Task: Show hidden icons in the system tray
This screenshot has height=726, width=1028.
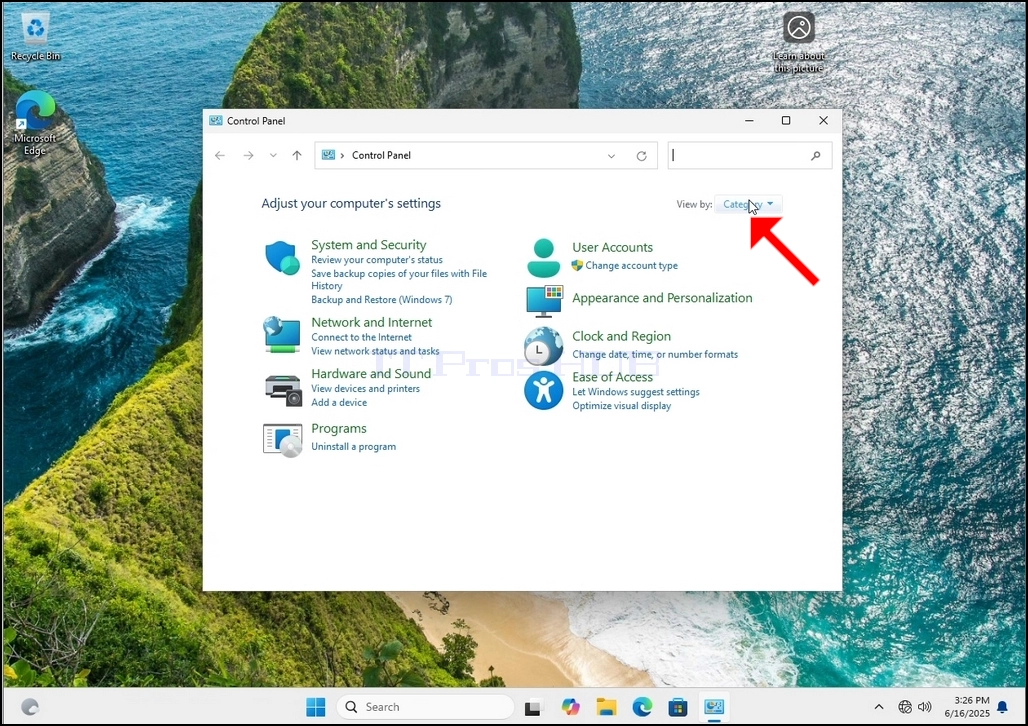Action: pos(879,706)
